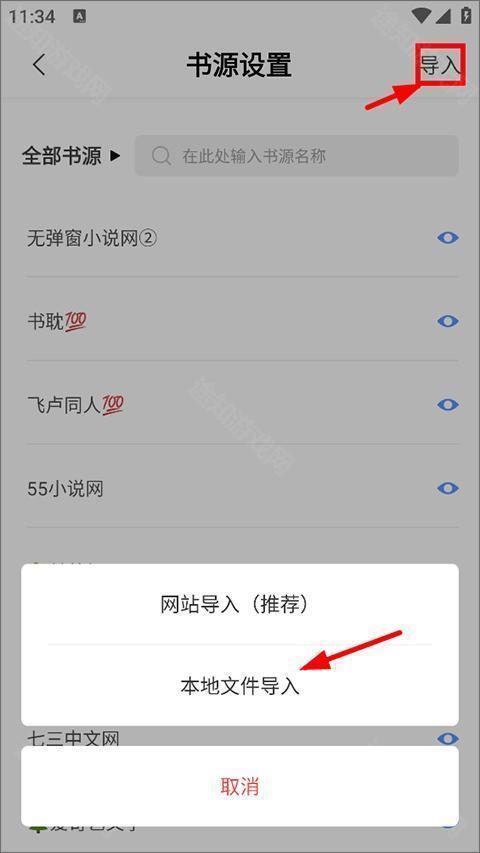Select 本地文件导入 option
This screenshot has width=480, height=853.
point(240,685)
